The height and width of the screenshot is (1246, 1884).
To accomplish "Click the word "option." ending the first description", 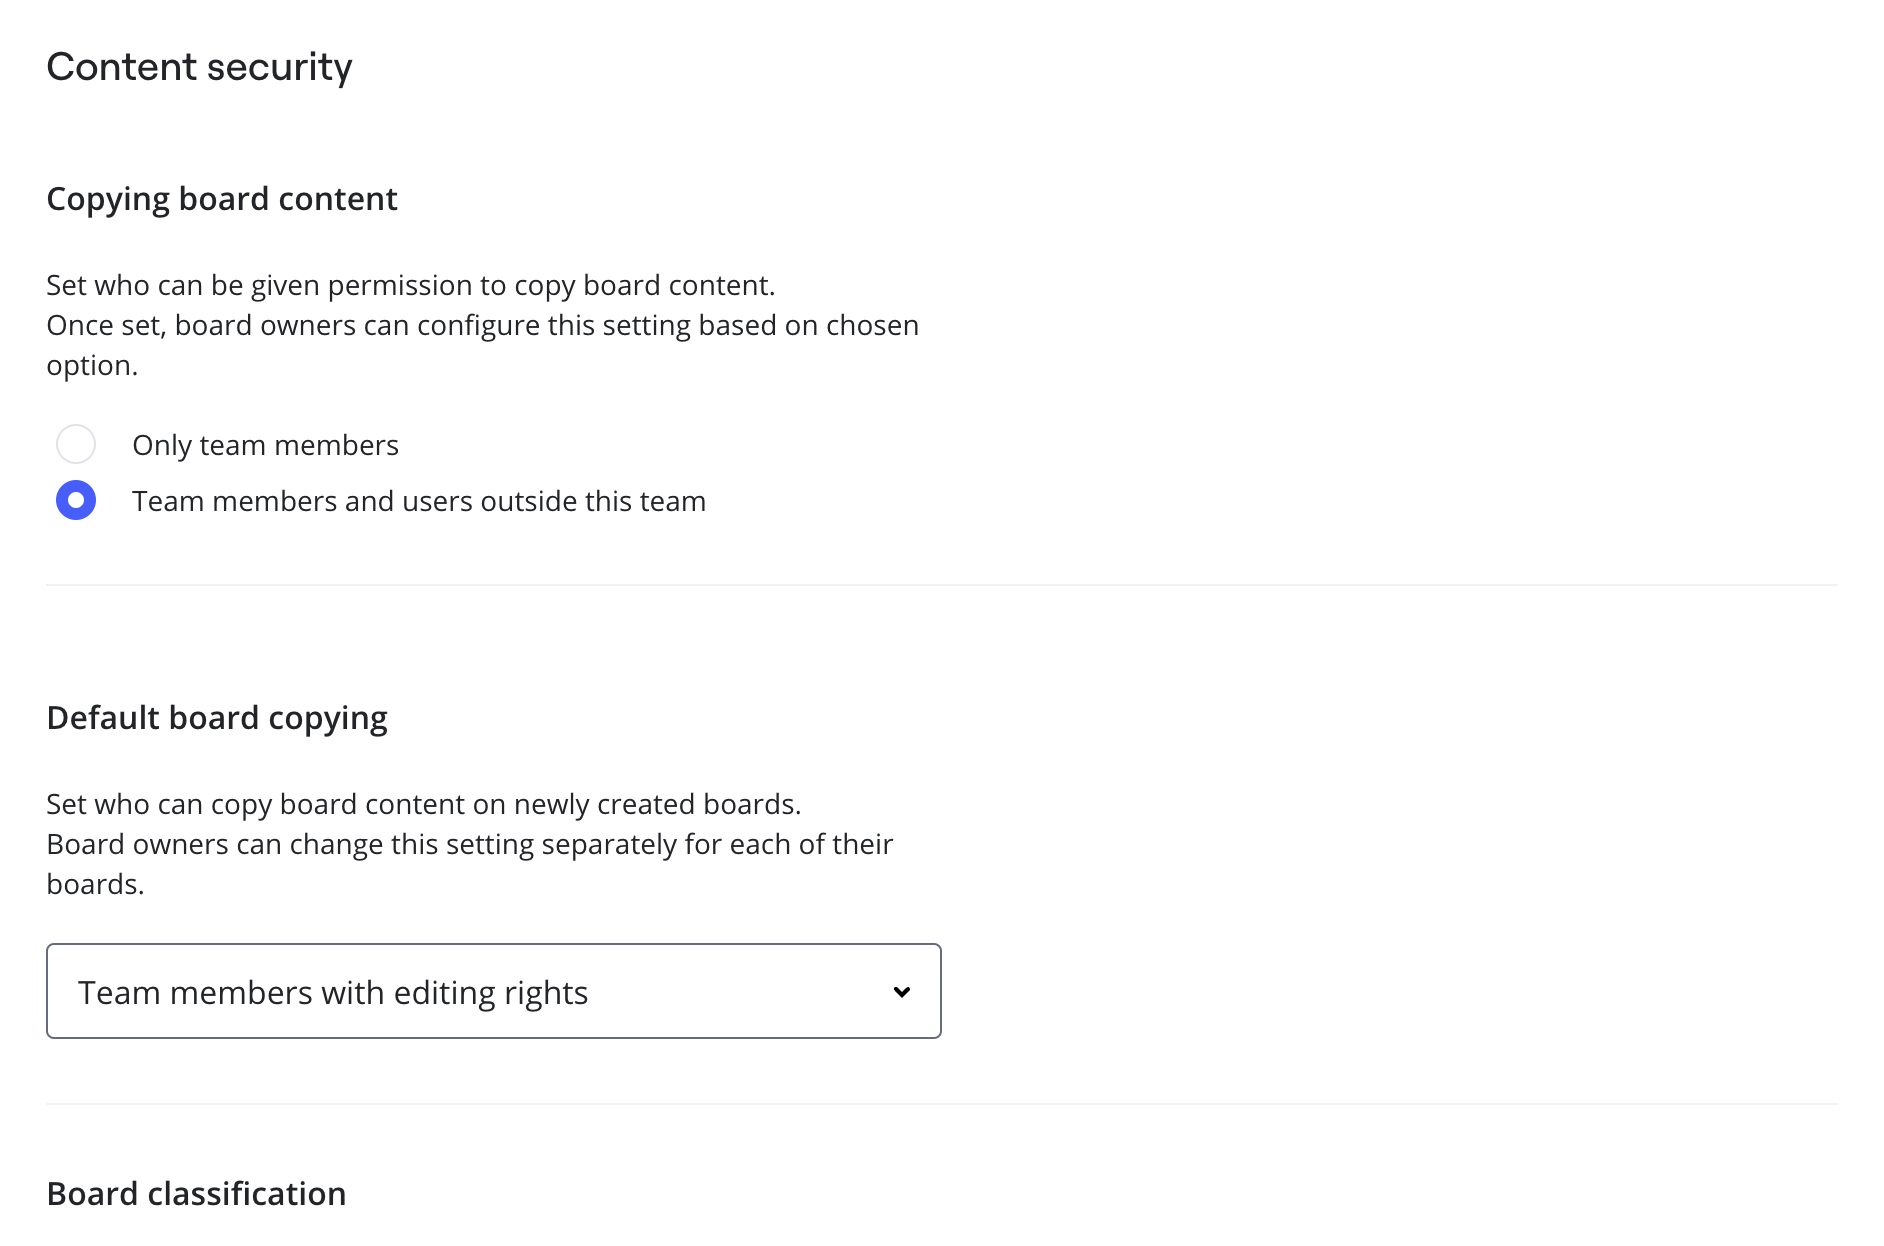I will tap(92, 366).
